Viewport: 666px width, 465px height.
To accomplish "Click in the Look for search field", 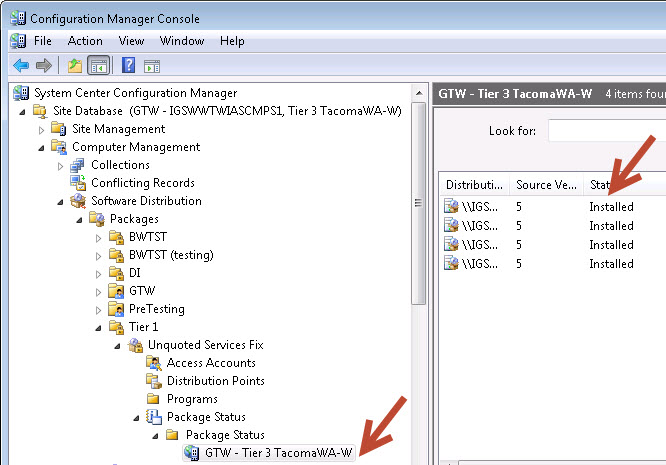I will [607, 131].
